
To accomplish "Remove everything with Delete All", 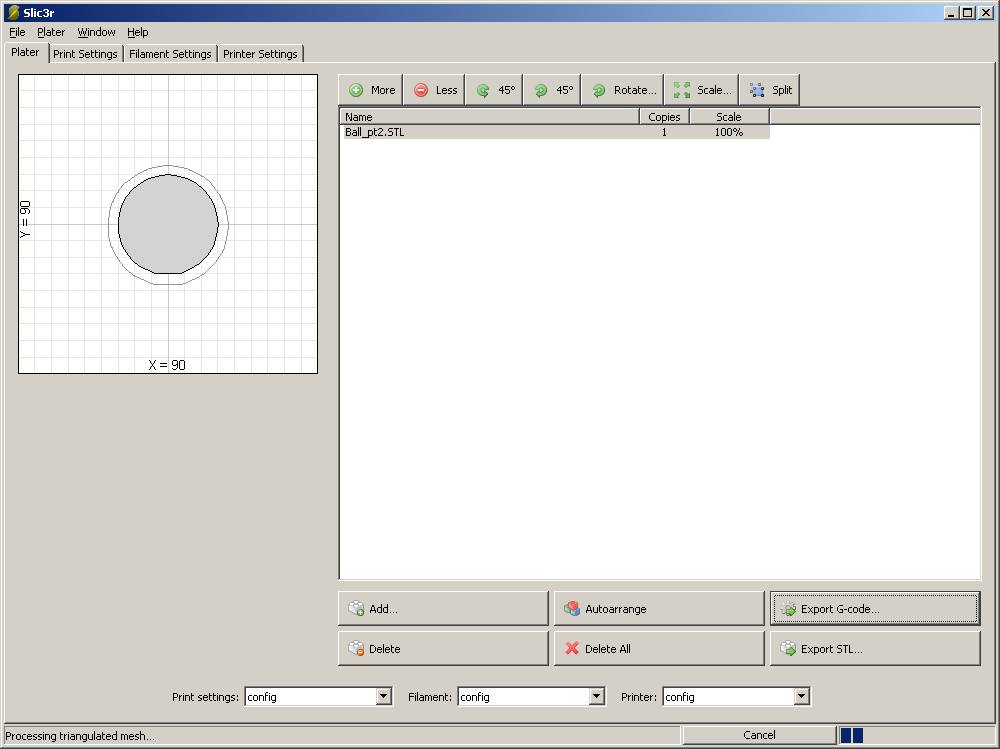I will (x=659, y=649).
